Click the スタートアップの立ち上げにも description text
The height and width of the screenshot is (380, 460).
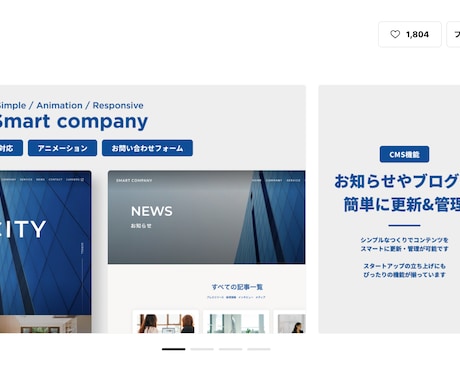pos(404,266)
